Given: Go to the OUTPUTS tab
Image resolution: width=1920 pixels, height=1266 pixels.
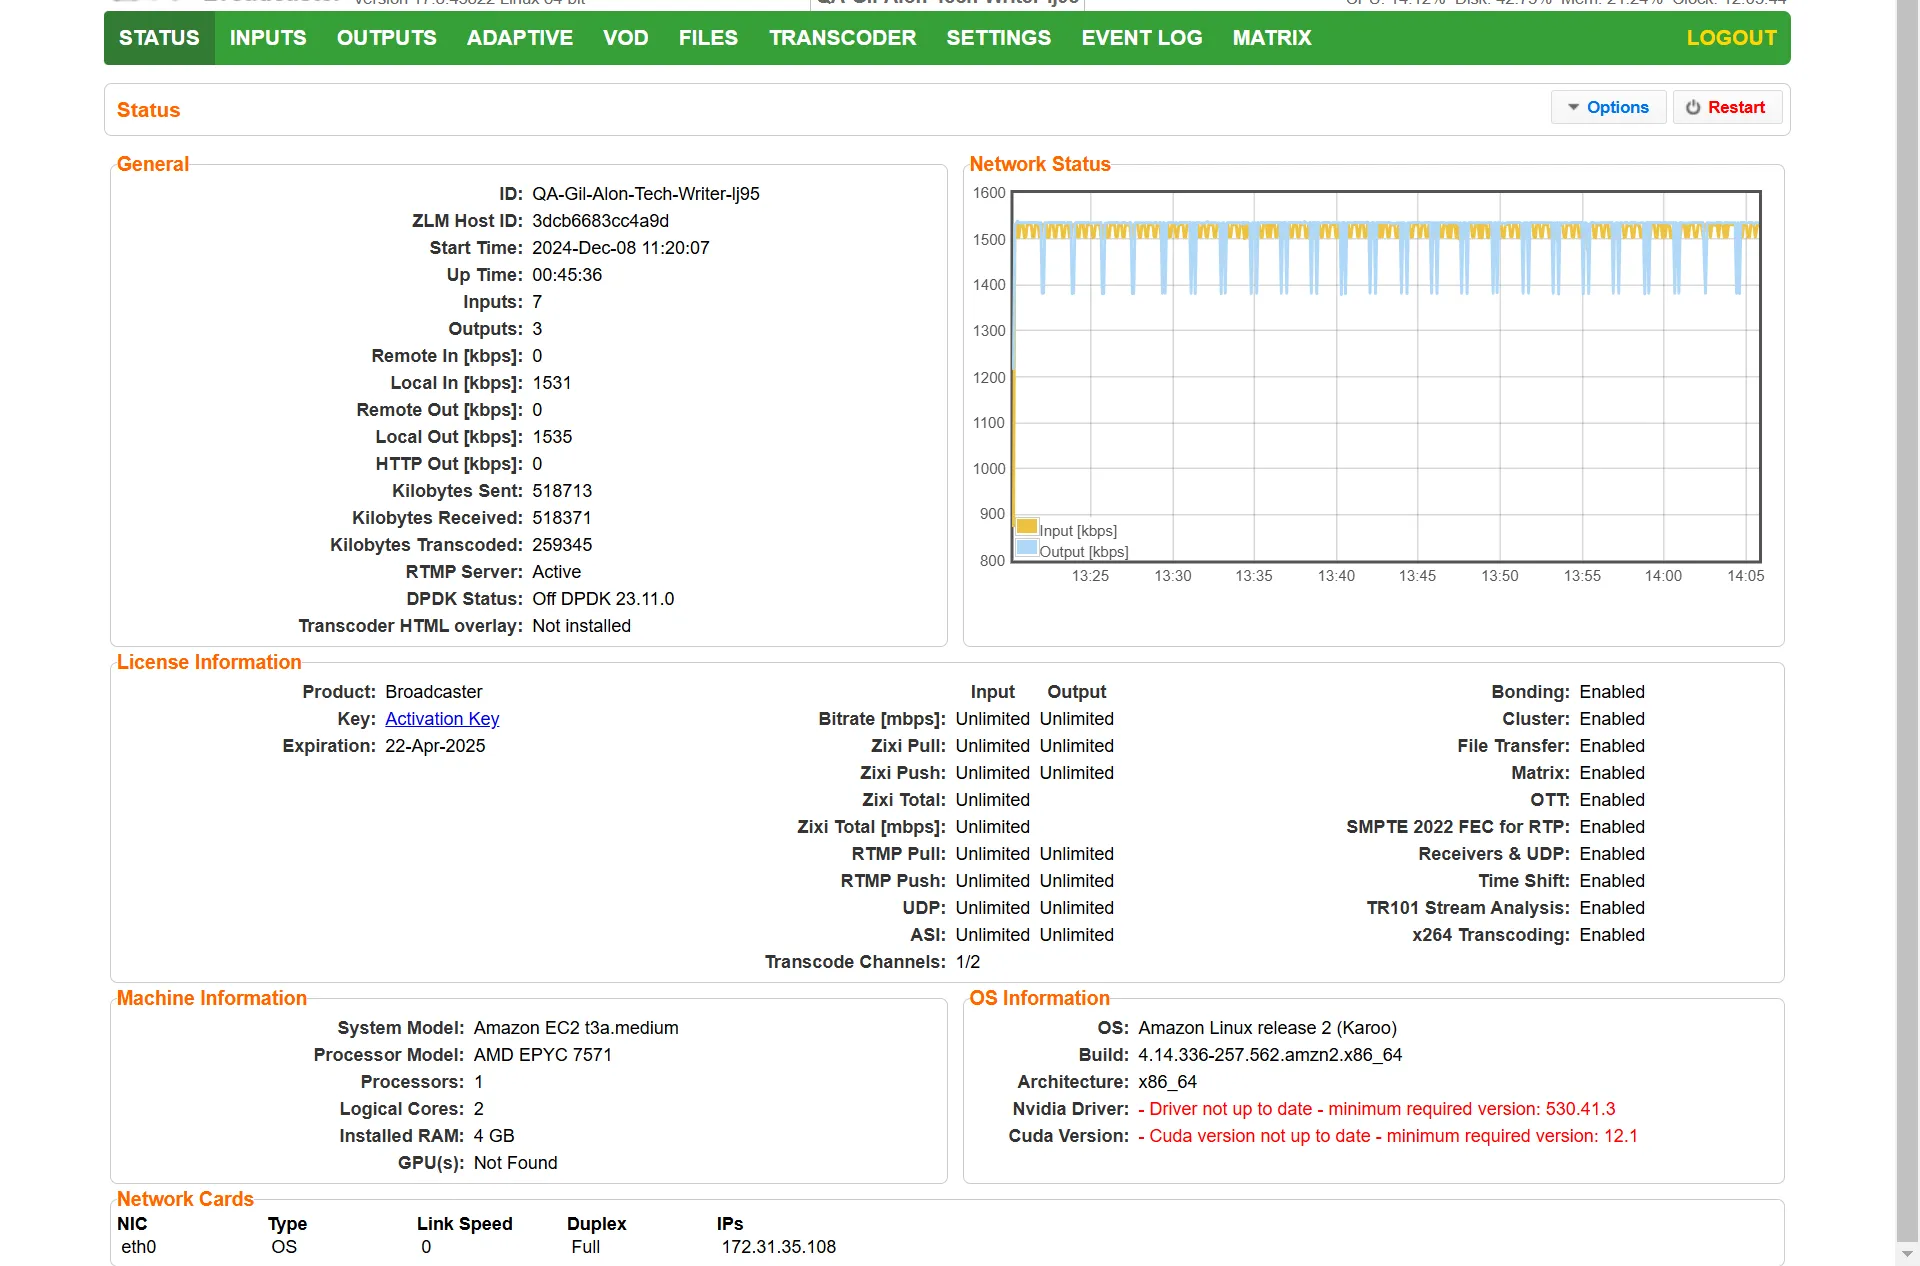Looking at the screenshot, I should [x=387, y=38].
